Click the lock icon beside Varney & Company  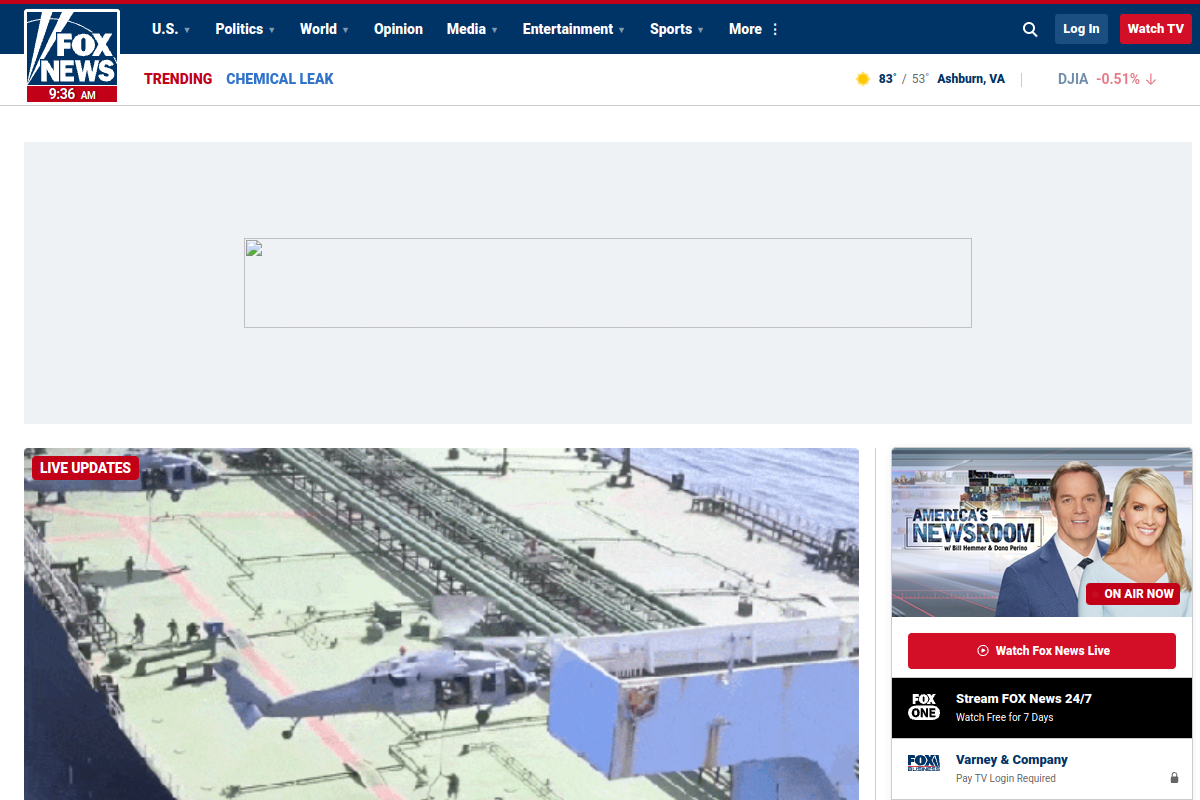point(1174,776)
